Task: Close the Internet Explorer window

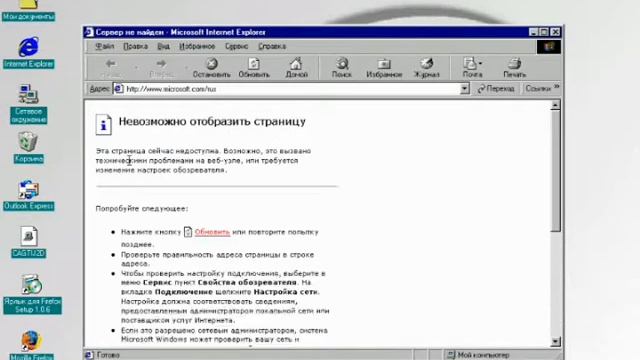Action: click(x=555, y=32)
